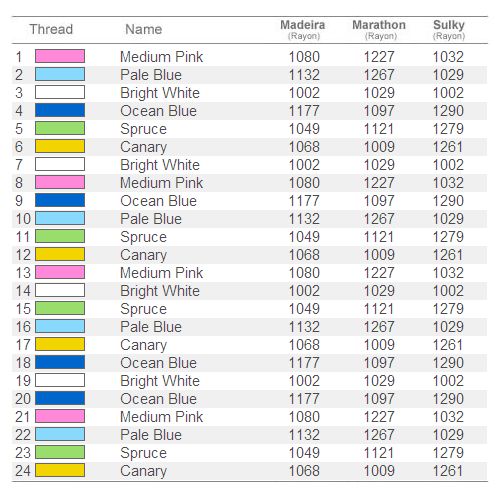
Task: Select the Spruce green swatch for thread 5
Action: [60, 128]
